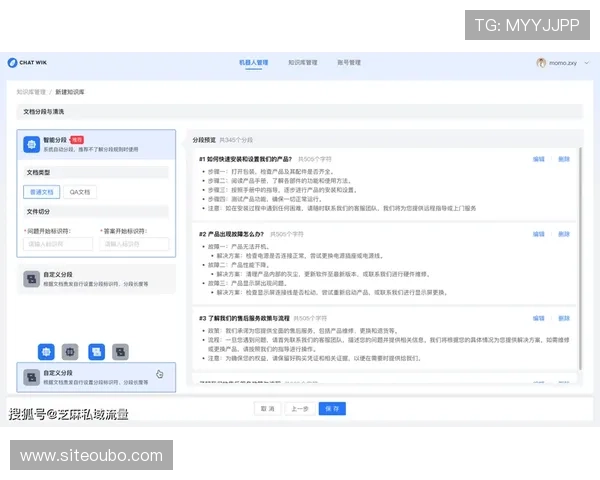Viewport: 600px width, 480px height.
Task: Open the momo.zxy account dropdown arrow
Action: 587,63
